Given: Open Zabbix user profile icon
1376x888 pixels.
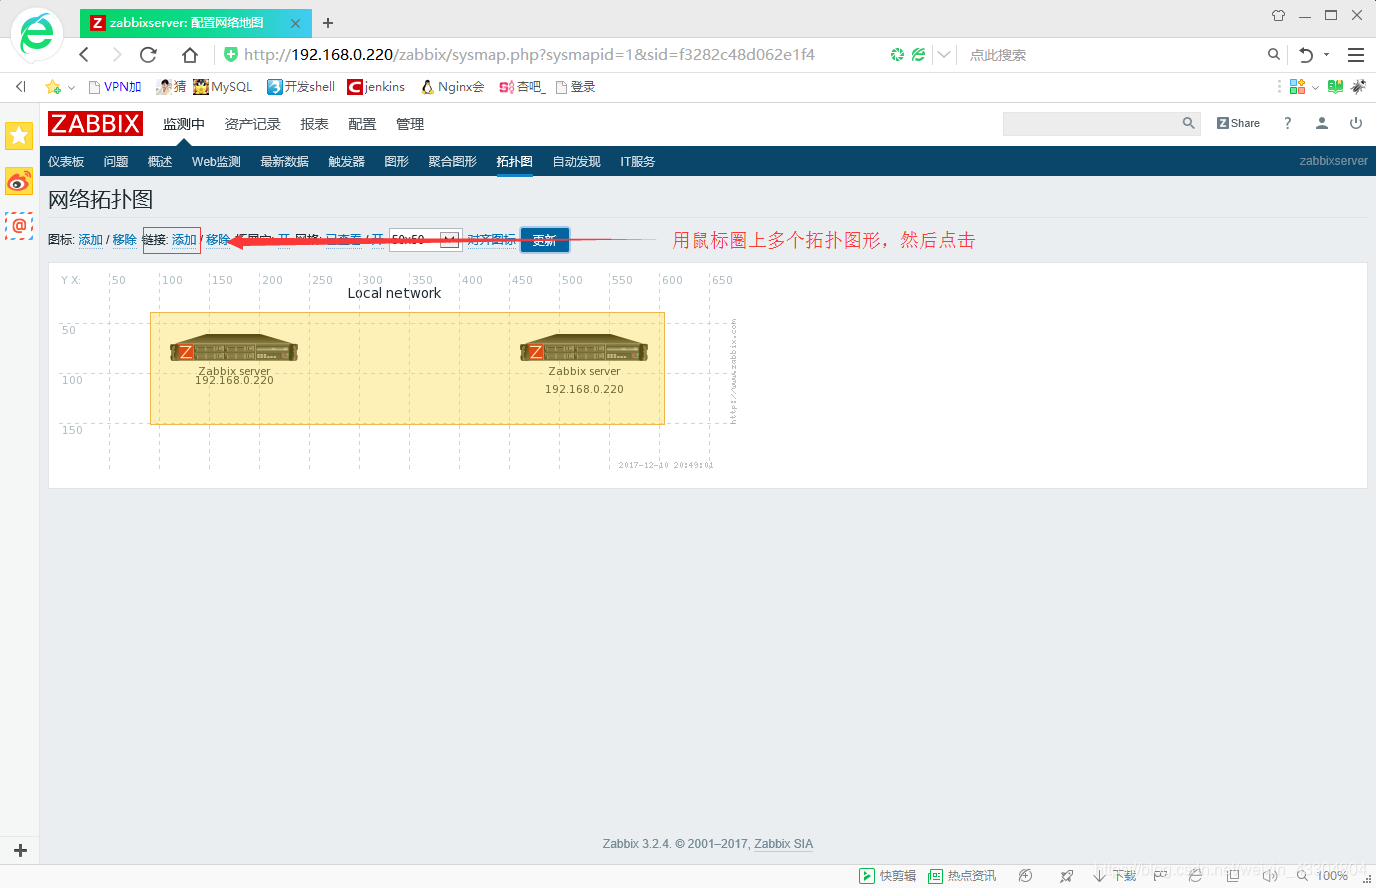Looking at the screenshot, I should (x=1322, y=123).
